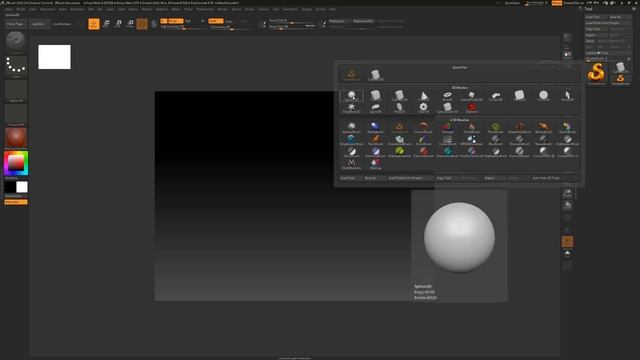Select the Sphere3D mesh tool
Viewport: 640px width, 360px height.
(351, 96)
